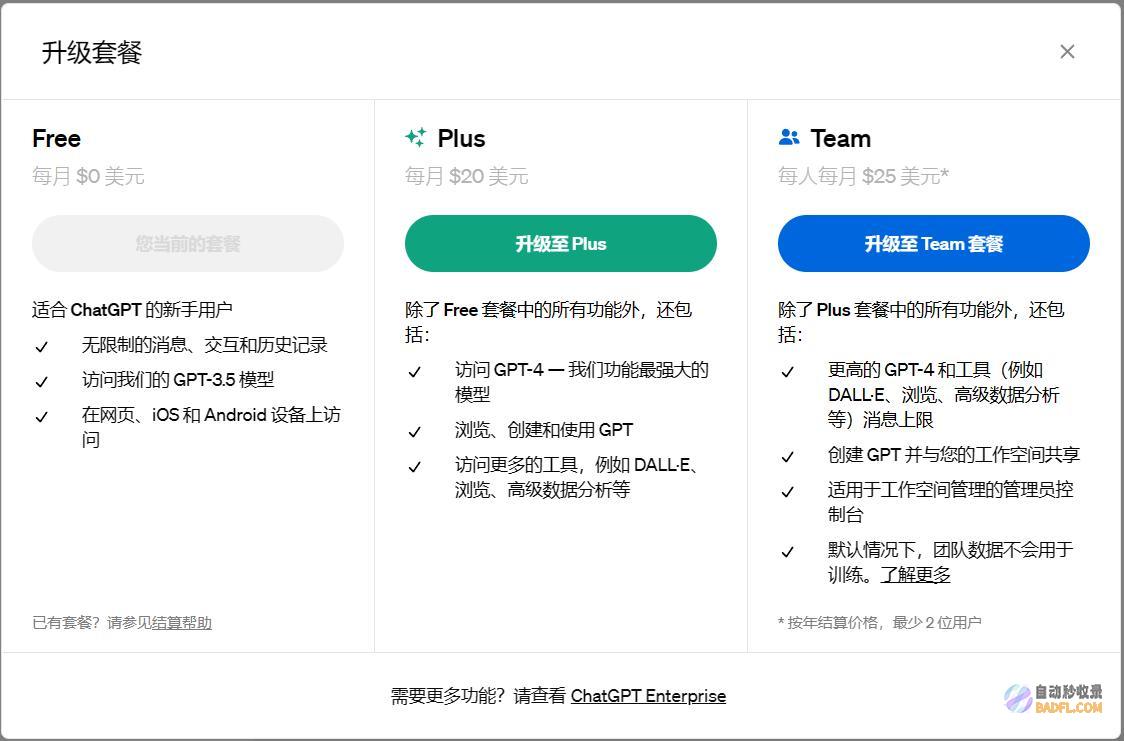Click 更高的 GPT-4 和工具 消息上限 text
Viewport: 1124px width, 741px height.
(x=943, y=394)
